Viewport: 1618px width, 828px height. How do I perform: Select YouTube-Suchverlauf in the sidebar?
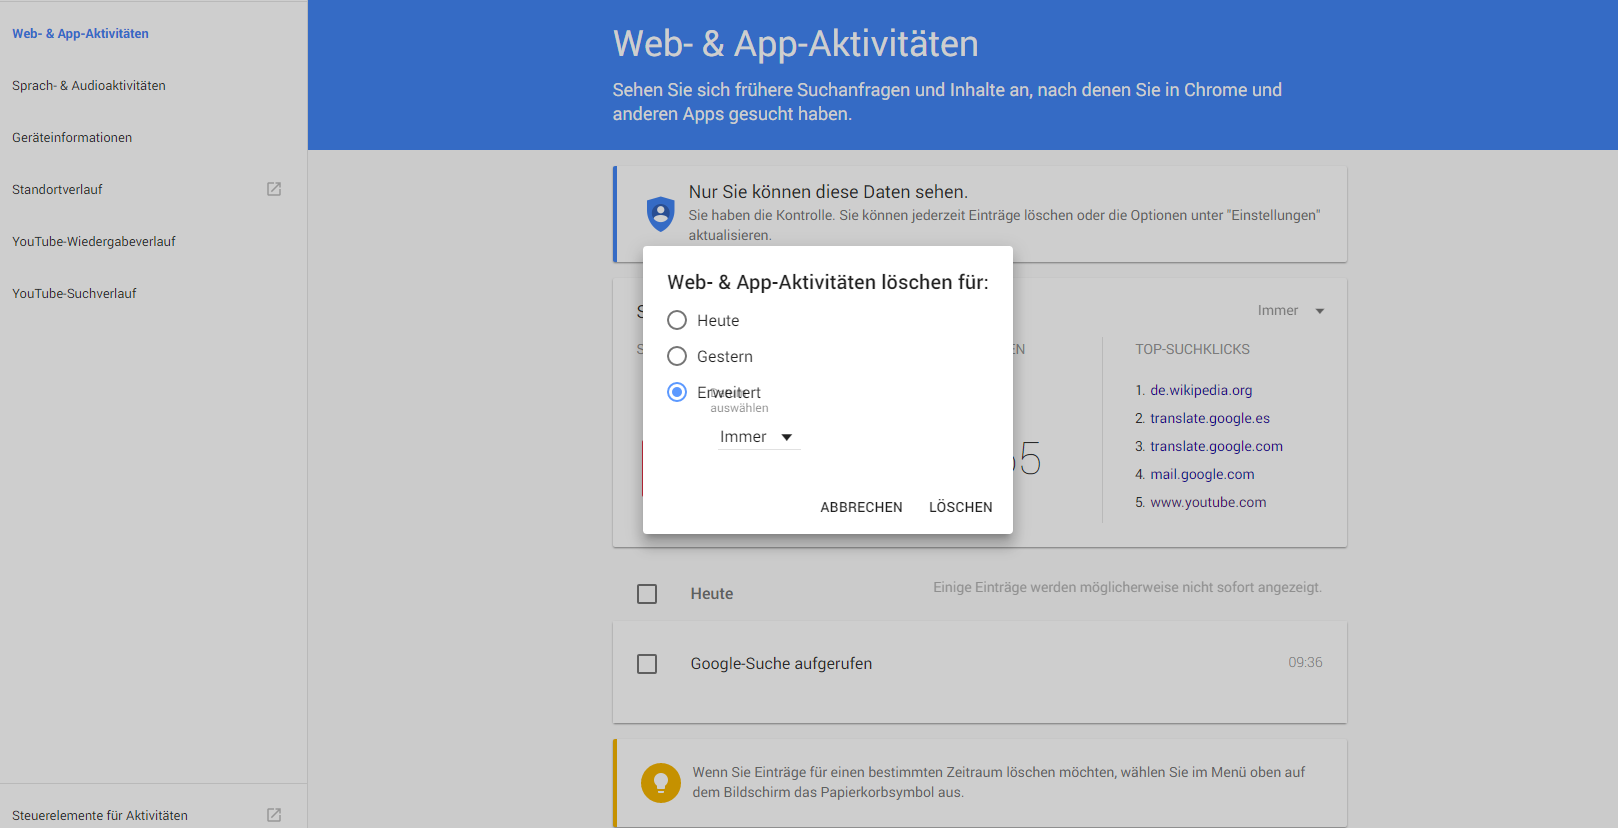(x=74, y=294)
